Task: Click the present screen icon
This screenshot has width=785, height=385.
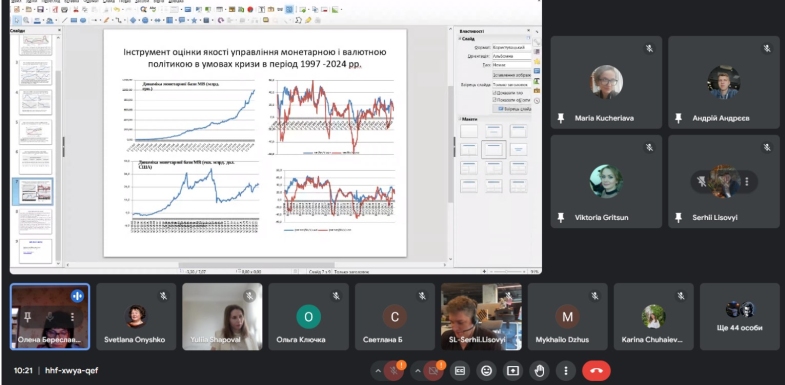Action: [513, 371]
